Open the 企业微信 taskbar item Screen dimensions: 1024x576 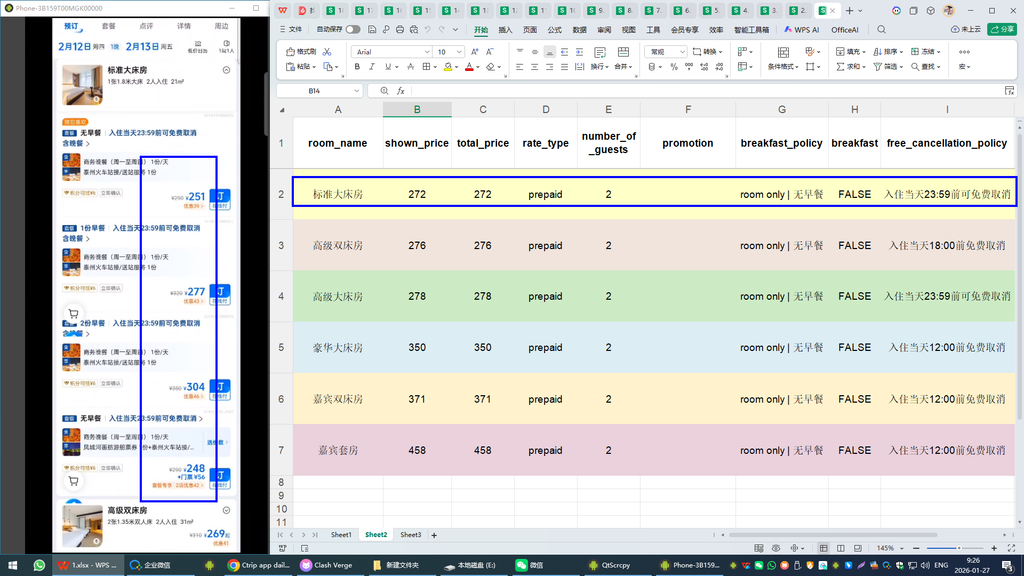coord(151,565)
